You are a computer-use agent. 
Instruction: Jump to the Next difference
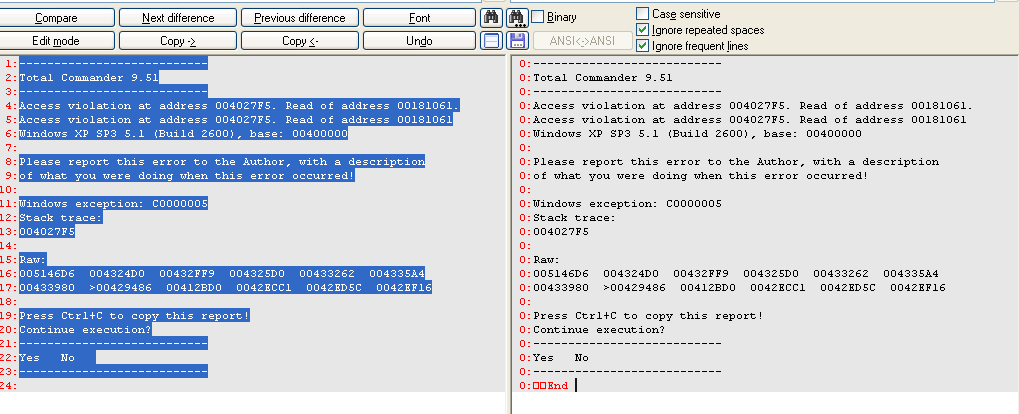point(178,18)
